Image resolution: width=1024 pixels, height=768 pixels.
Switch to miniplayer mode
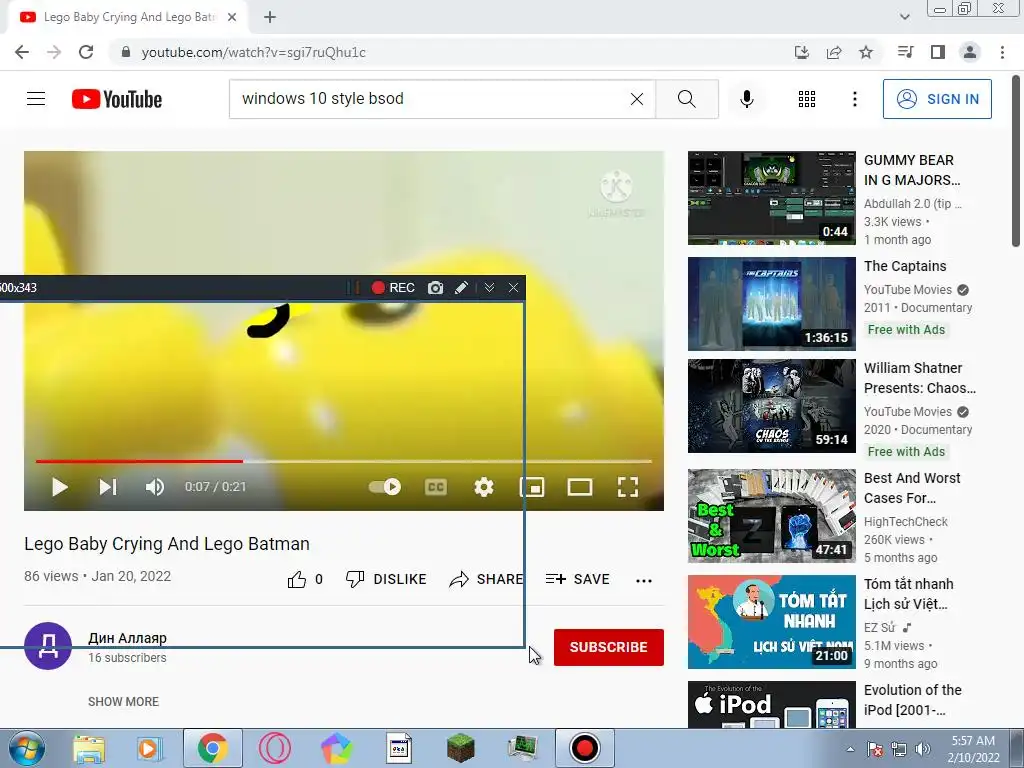[x=532, y=487]
